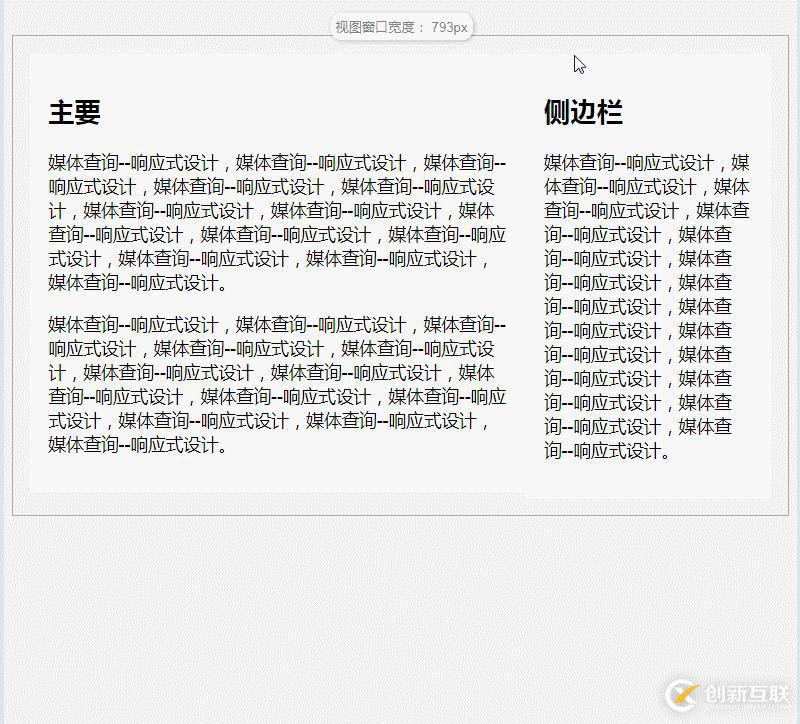Click the first paragraph under 主要

point(277,222)
